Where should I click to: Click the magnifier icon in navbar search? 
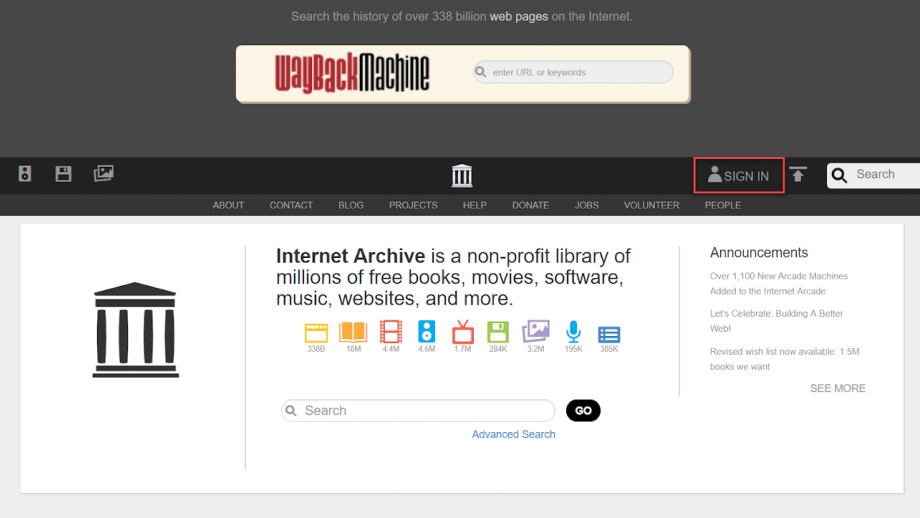pos(840,175)
